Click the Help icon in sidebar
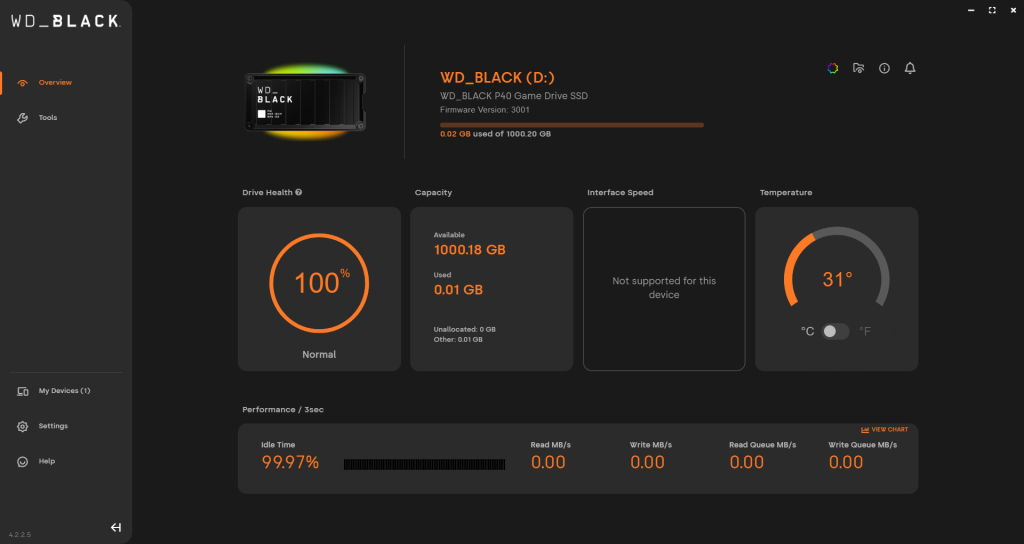1024x544 pixels. [23, 462]
